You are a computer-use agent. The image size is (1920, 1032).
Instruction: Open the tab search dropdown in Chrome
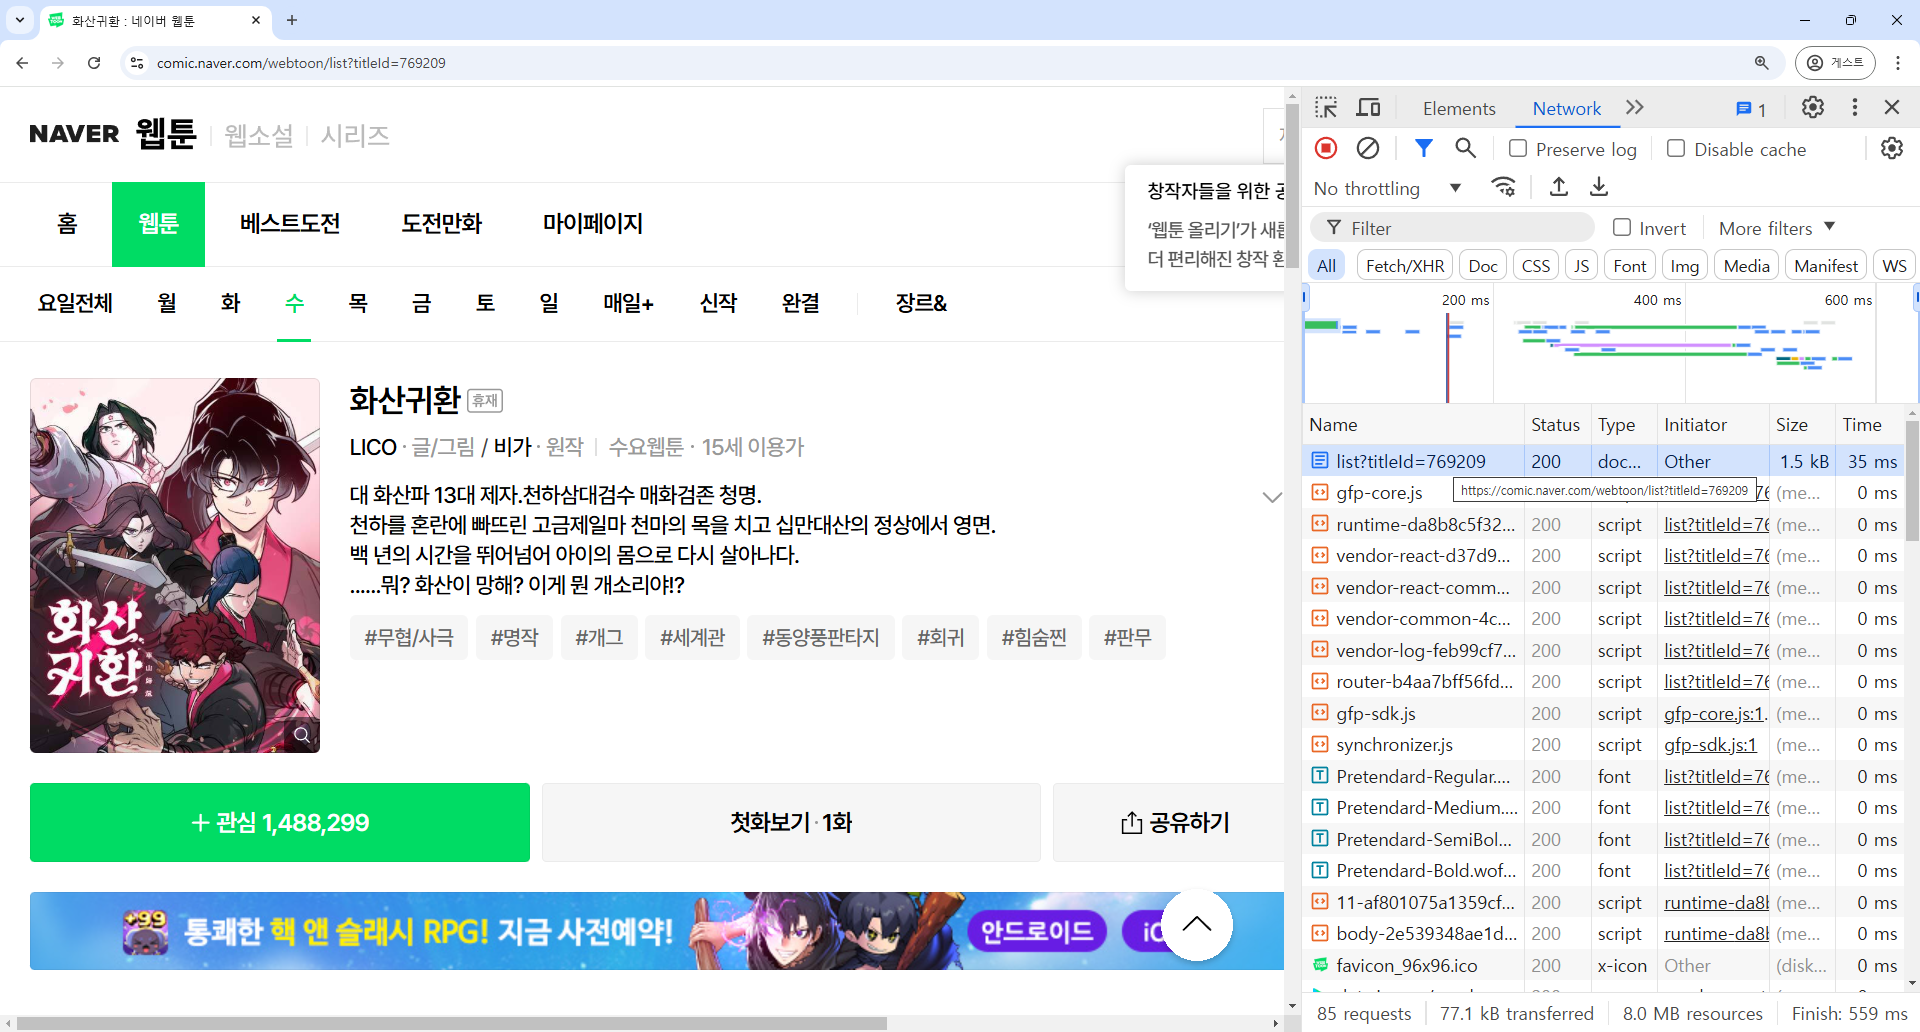coord(20,20)
